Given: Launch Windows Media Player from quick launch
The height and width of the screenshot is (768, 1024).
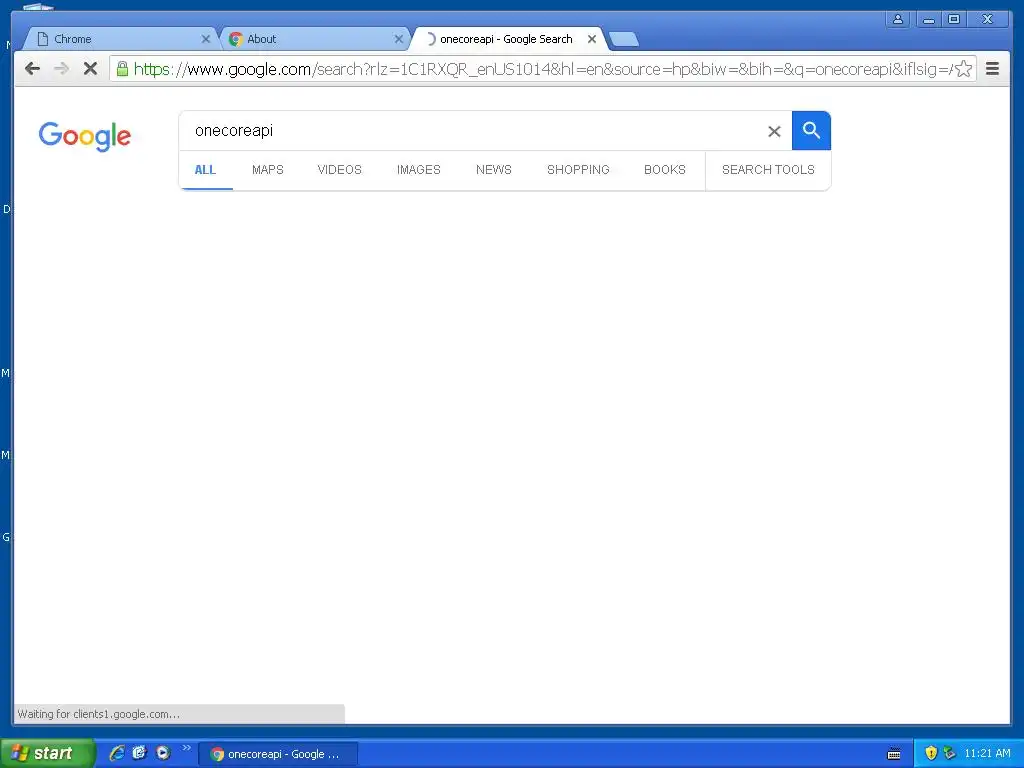Looking at the screenshot, I should click(163, 753).
